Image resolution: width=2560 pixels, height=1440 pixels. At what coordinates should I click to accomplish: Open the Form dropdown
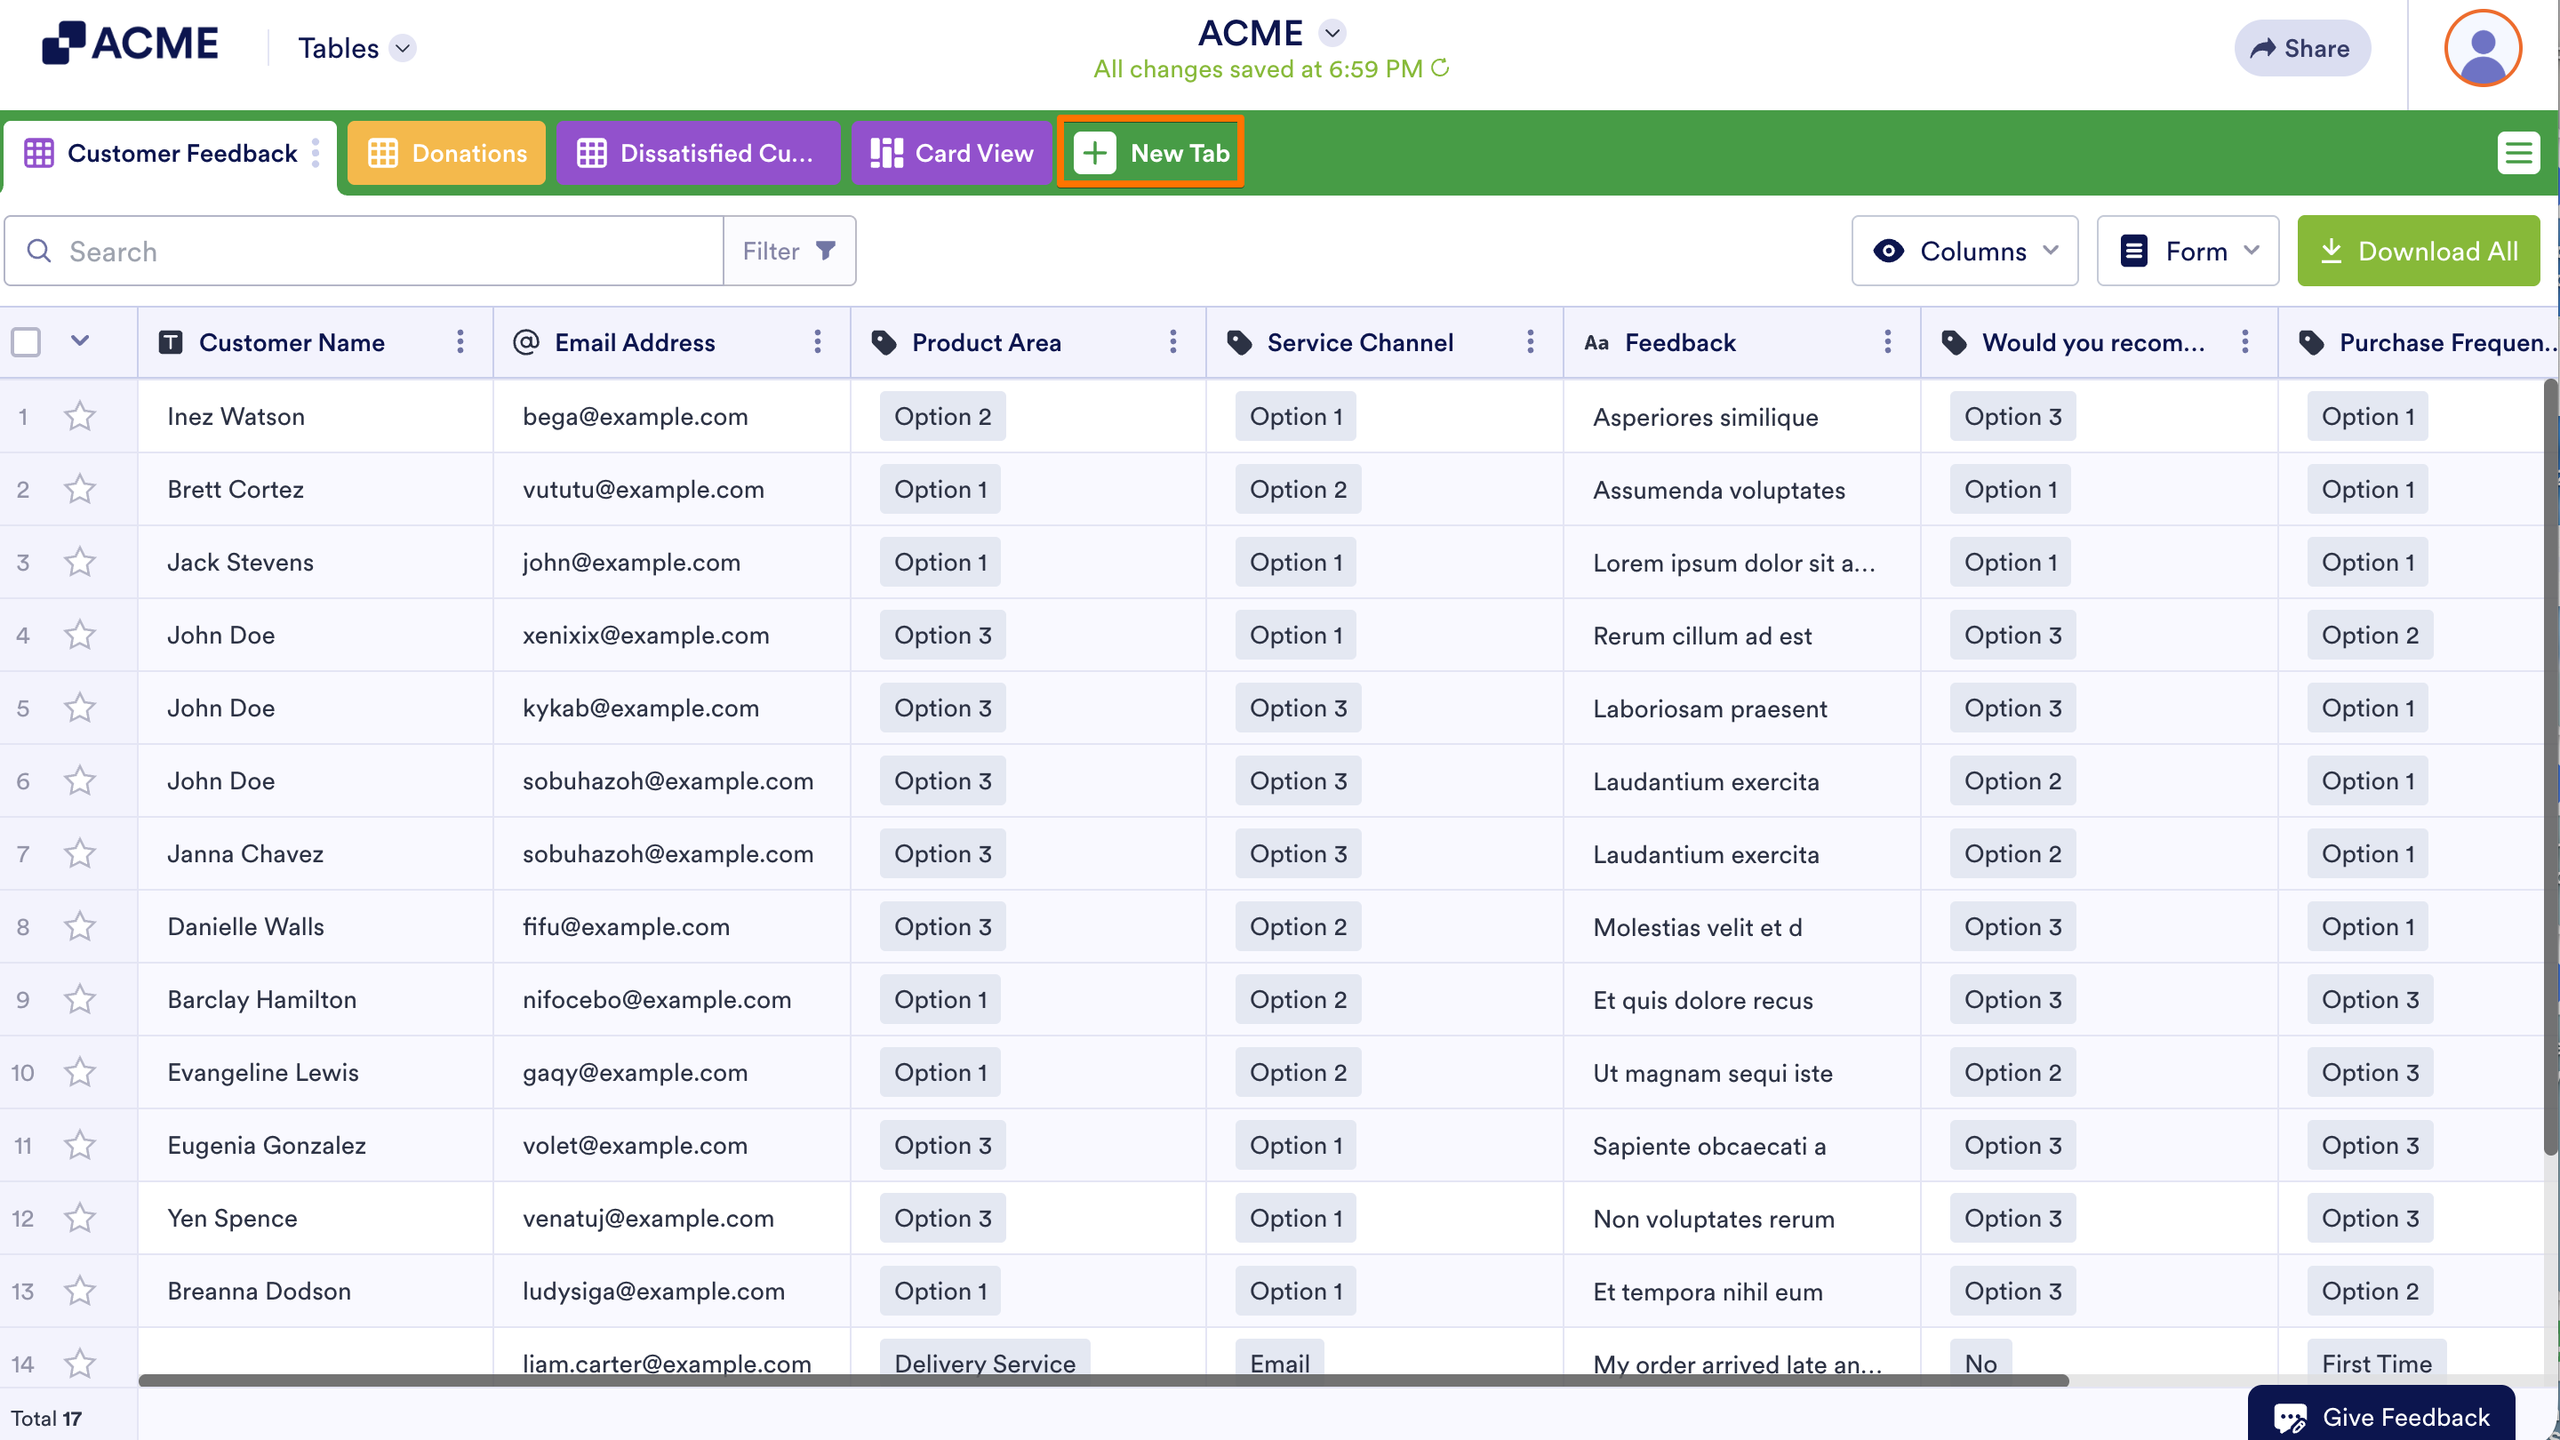tap(2188, 251)
